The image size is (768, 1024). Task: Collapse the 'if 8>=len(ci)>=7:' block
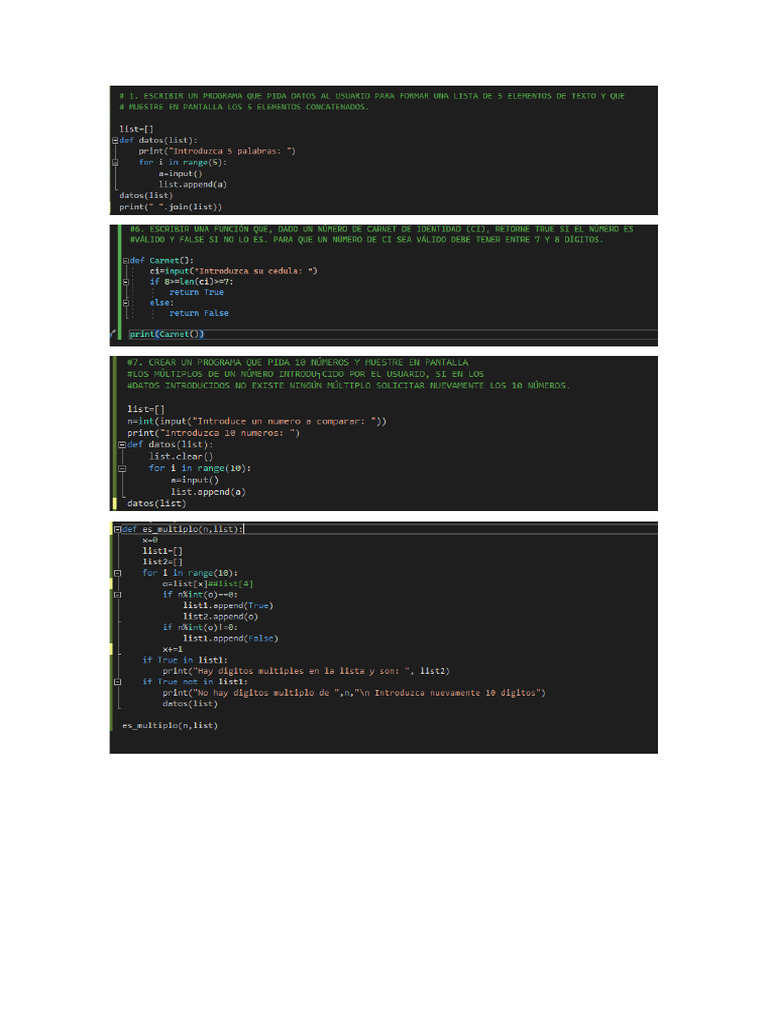pos(126,282)
